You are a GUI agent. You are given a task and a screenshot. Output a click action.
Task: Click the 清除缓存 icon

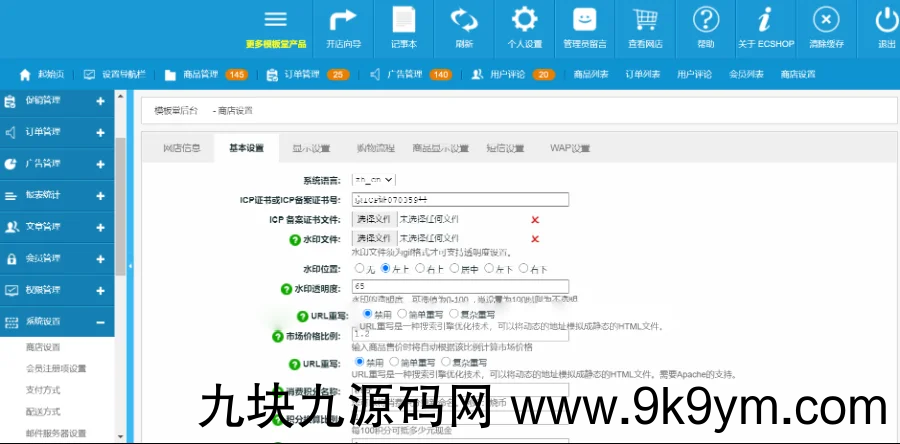[x=825, y=21]
